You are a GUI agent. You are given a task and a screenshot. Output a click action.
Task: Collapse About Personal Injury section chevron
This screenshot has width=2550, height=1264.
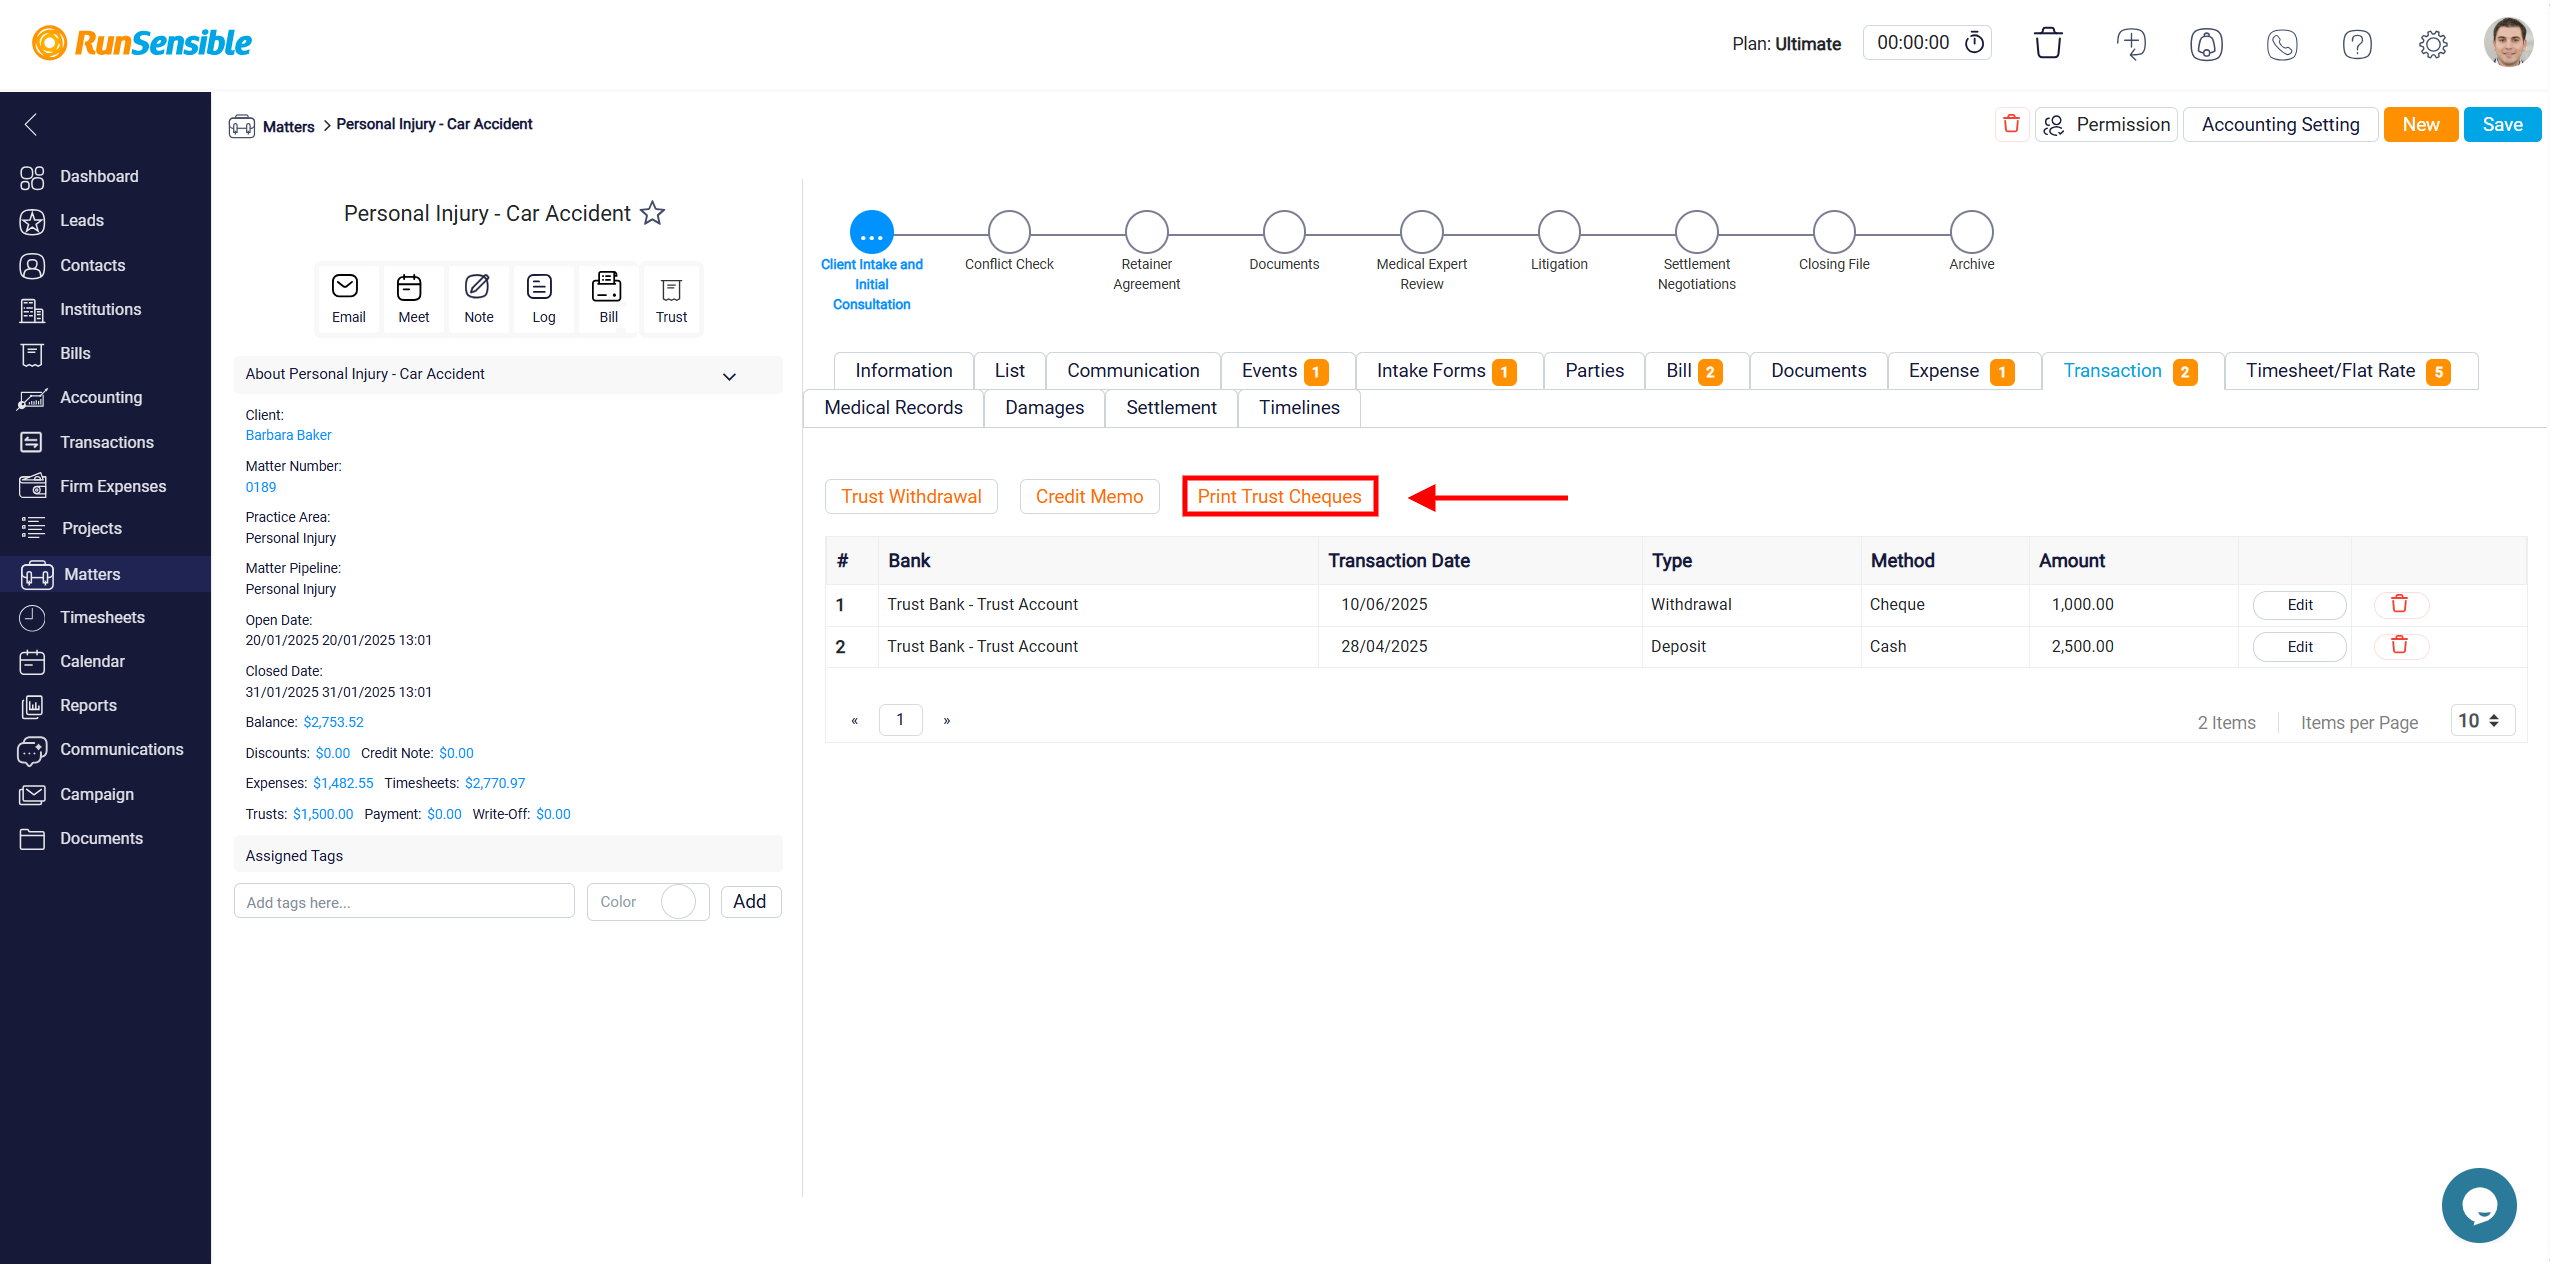729,376
